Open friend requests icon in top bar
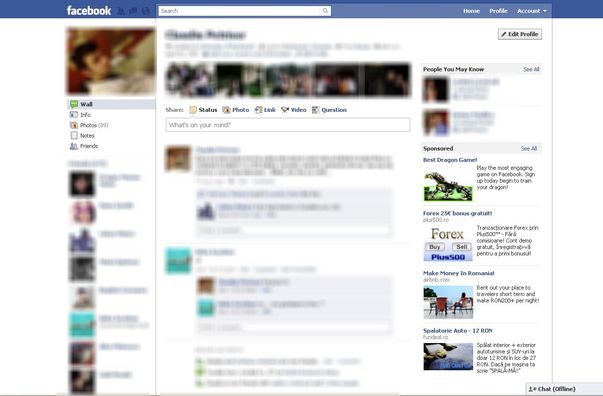Image resolution: width=603 pixels, height=396 pixels. (x=121, y=11)
